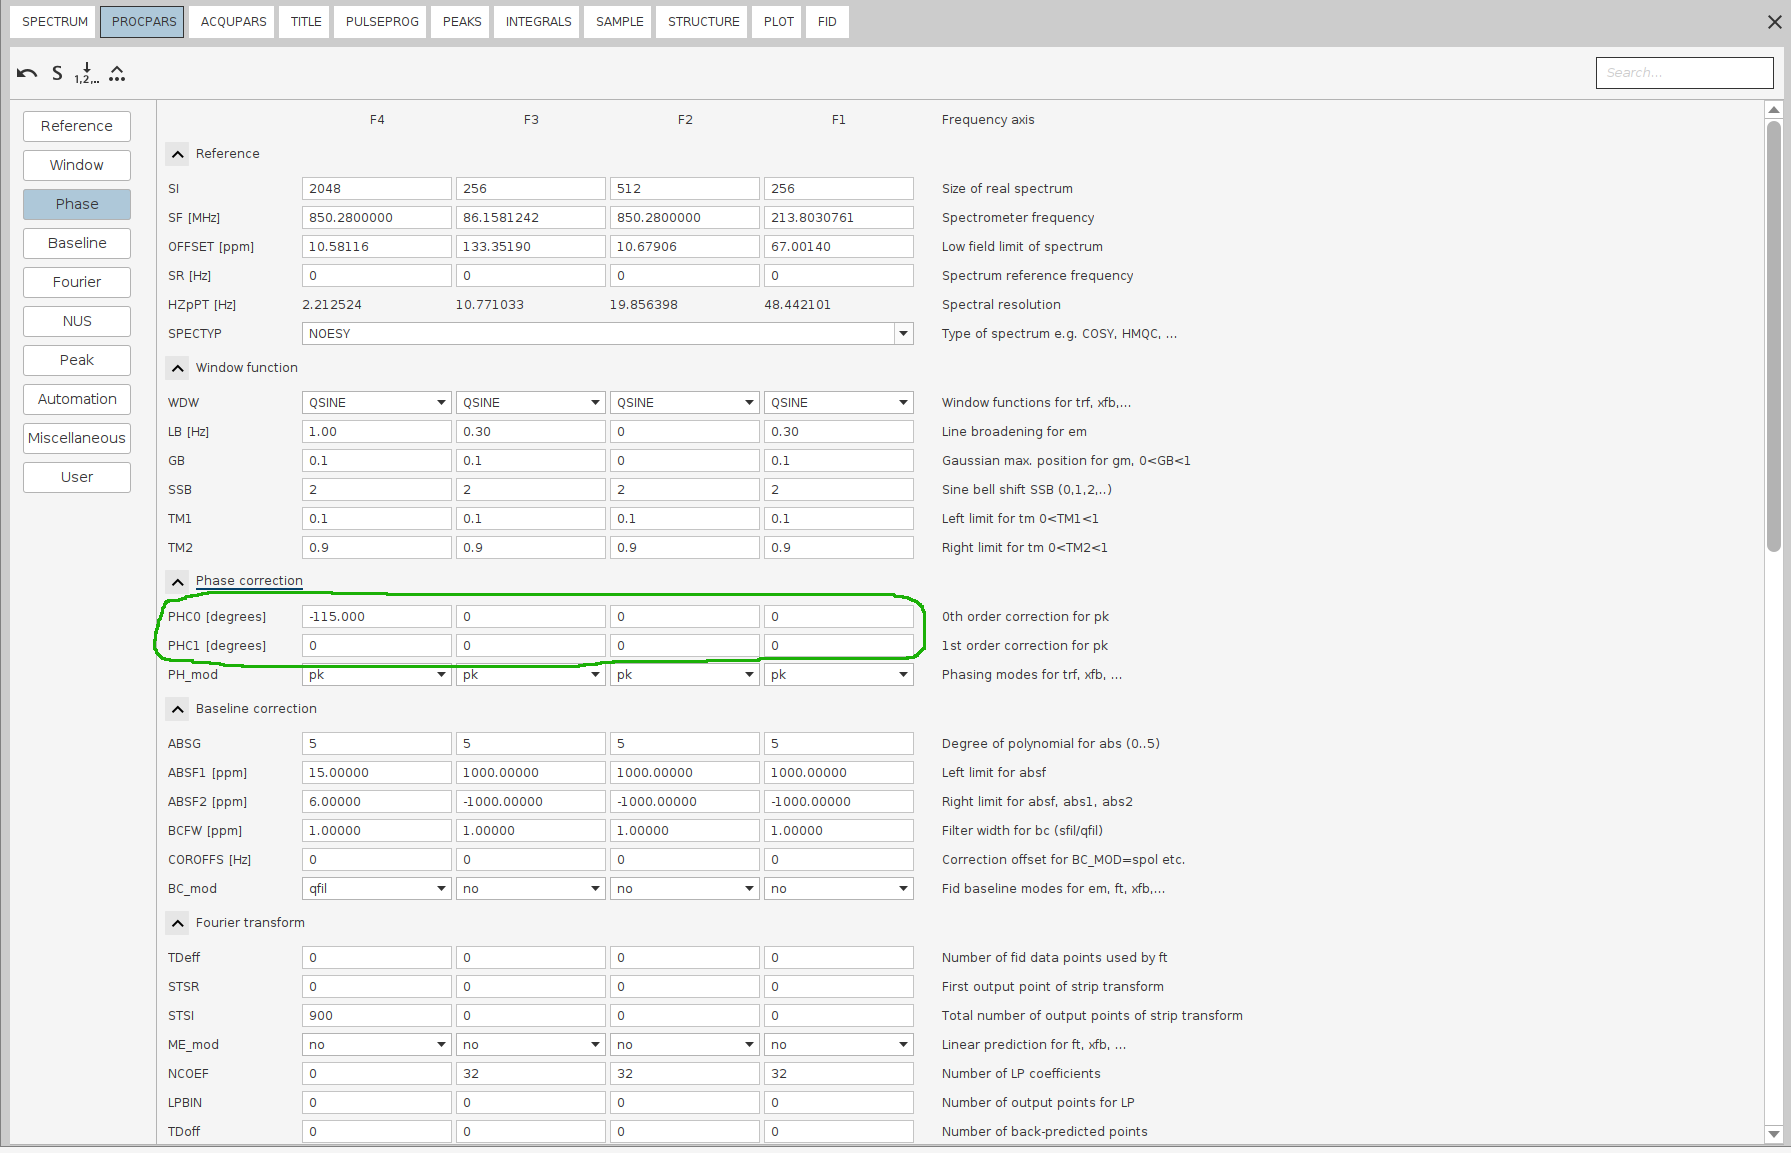Collapse the Fourier transform section
1791x1153 pixels.
(177, 923)
